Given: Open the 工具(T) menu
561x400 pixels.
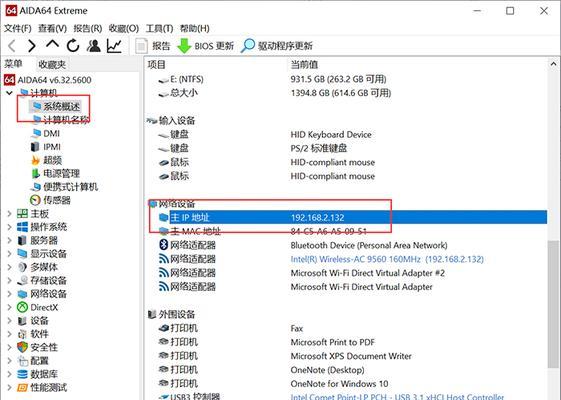Looking at the screenshot, I should [x=159, y=28].
